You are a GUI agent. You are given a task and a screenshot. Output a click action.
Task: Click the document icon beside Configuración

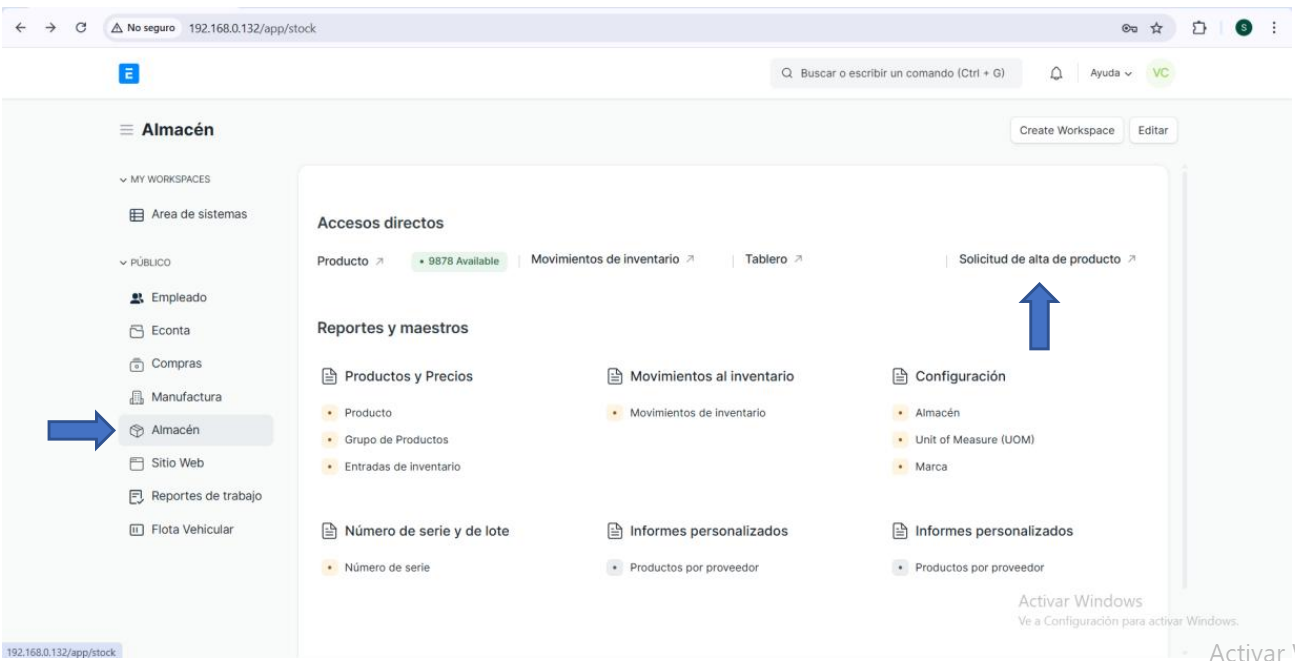coord(898,377)
